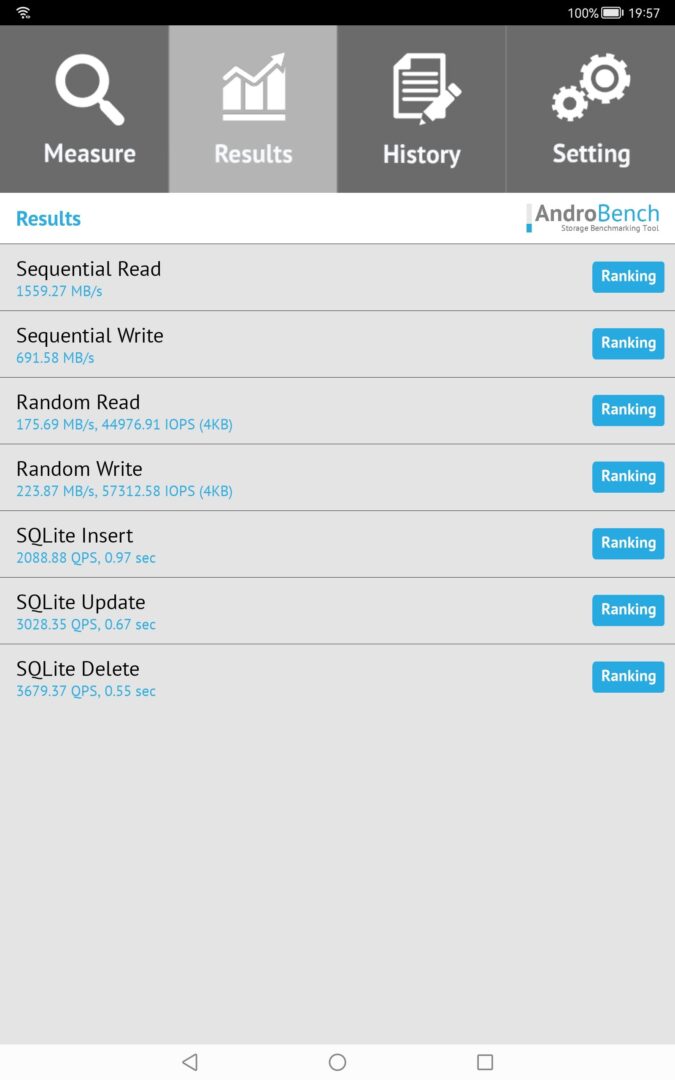View Ranking for SQLite Delete
This screenshot has width=675, height=1080.
coord(628,676)
